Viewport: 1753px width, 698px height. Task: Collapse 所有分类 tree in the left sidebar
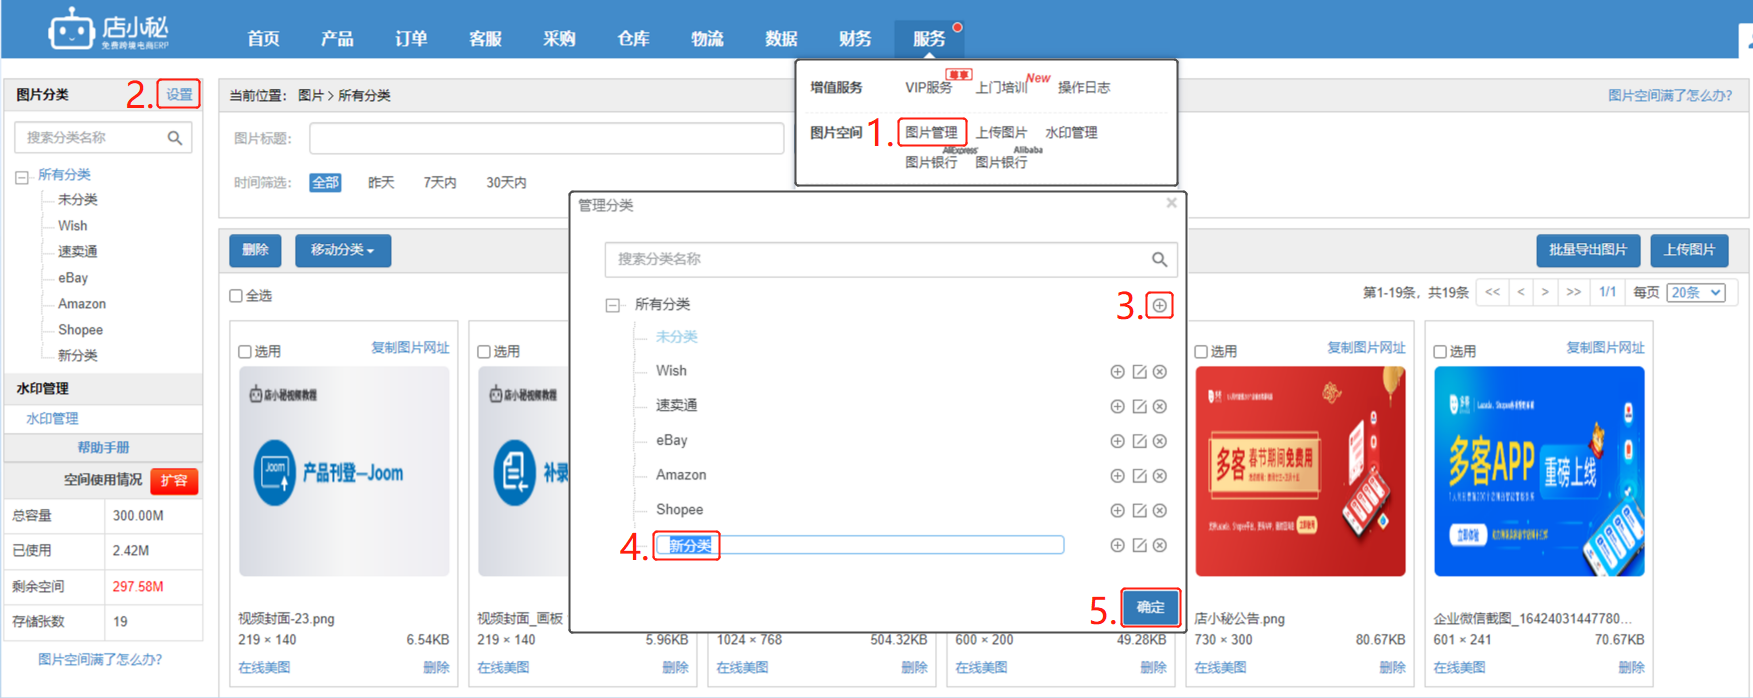22,178
